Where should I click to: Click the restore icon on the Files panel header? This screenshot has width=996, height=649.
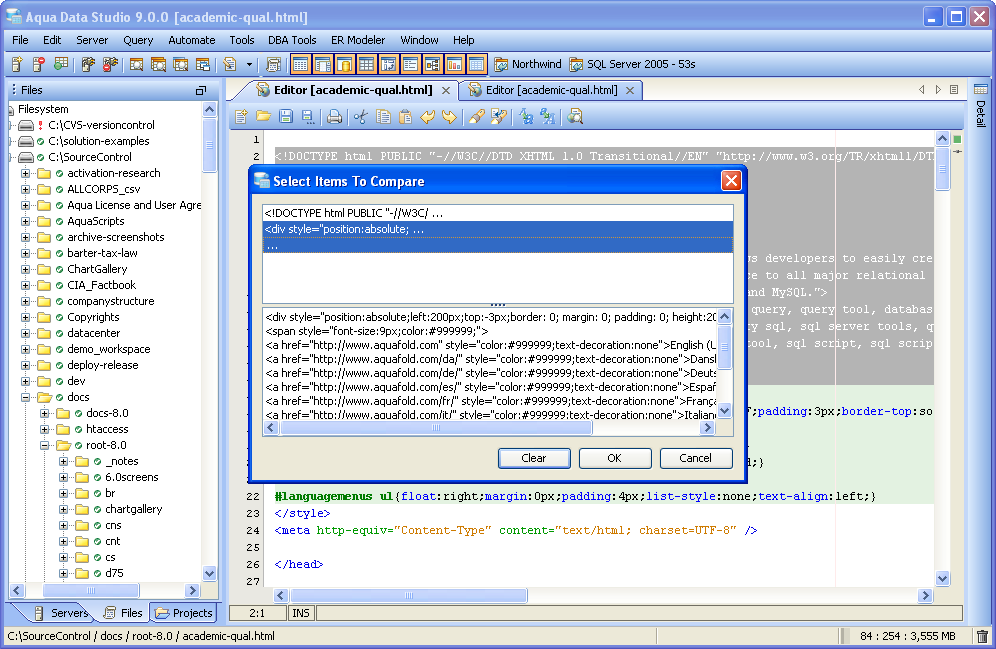(x=201, y=90)
